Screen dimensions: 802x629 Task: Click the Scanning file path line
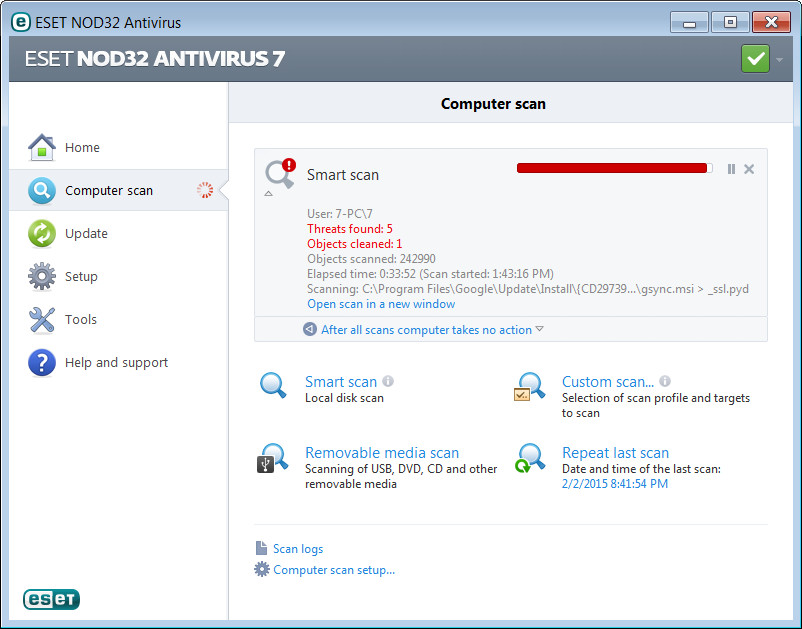(528, 289)
